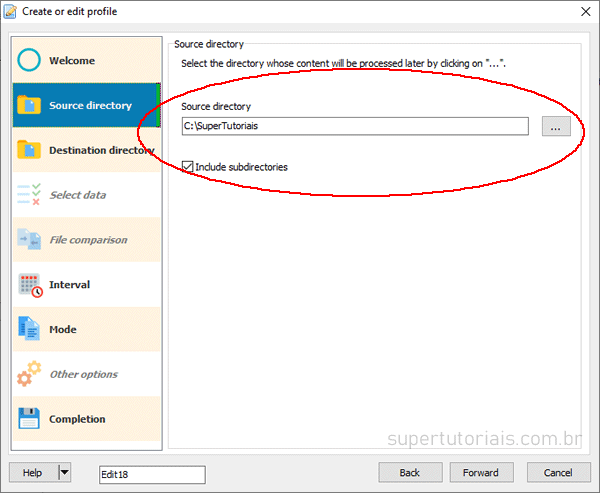Browse for folder with the ... button

tap(556, 126)
